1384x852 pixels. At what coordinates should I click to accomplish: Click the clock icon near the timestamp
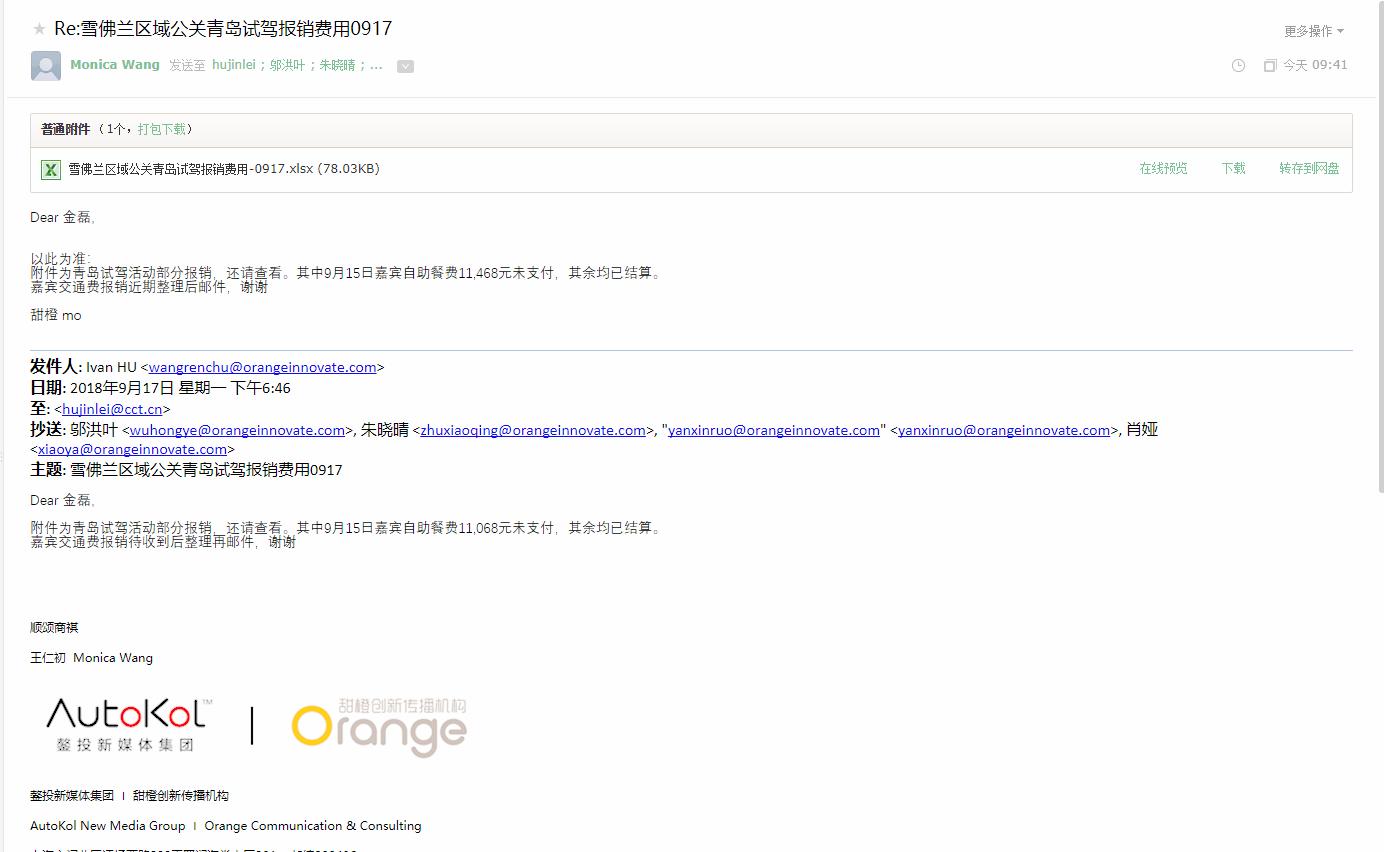coord(1238,65)
